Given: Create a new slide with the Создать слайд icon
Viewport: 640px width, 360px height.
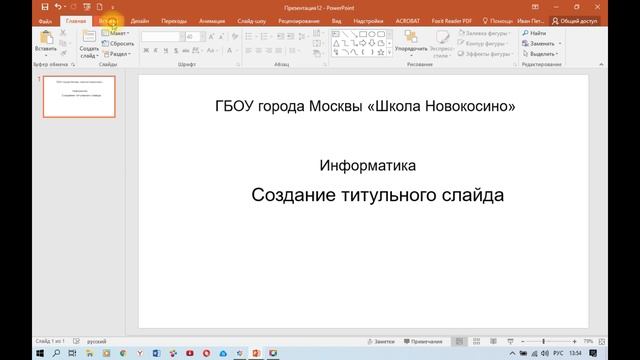Looking at the screenshot, I should click(x=89, y=37).
